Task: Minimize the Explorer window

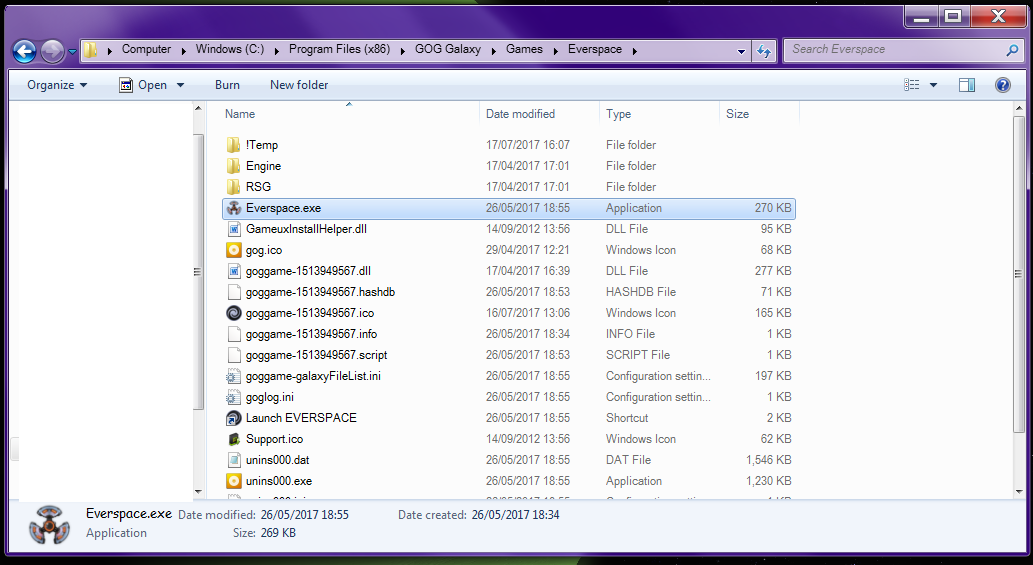Action: click(x=922, y=16)
